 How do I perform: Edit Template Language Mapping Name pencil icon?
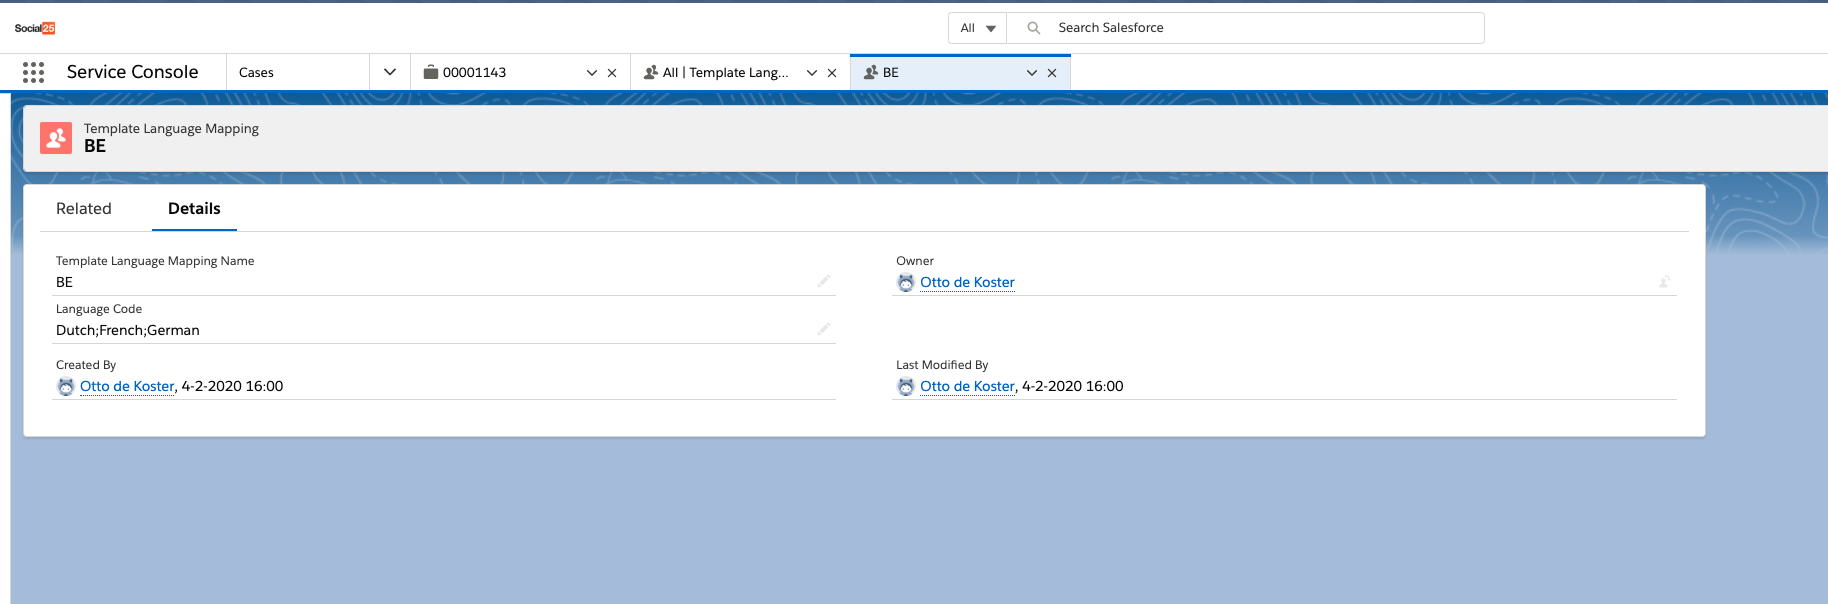point(823,281)
